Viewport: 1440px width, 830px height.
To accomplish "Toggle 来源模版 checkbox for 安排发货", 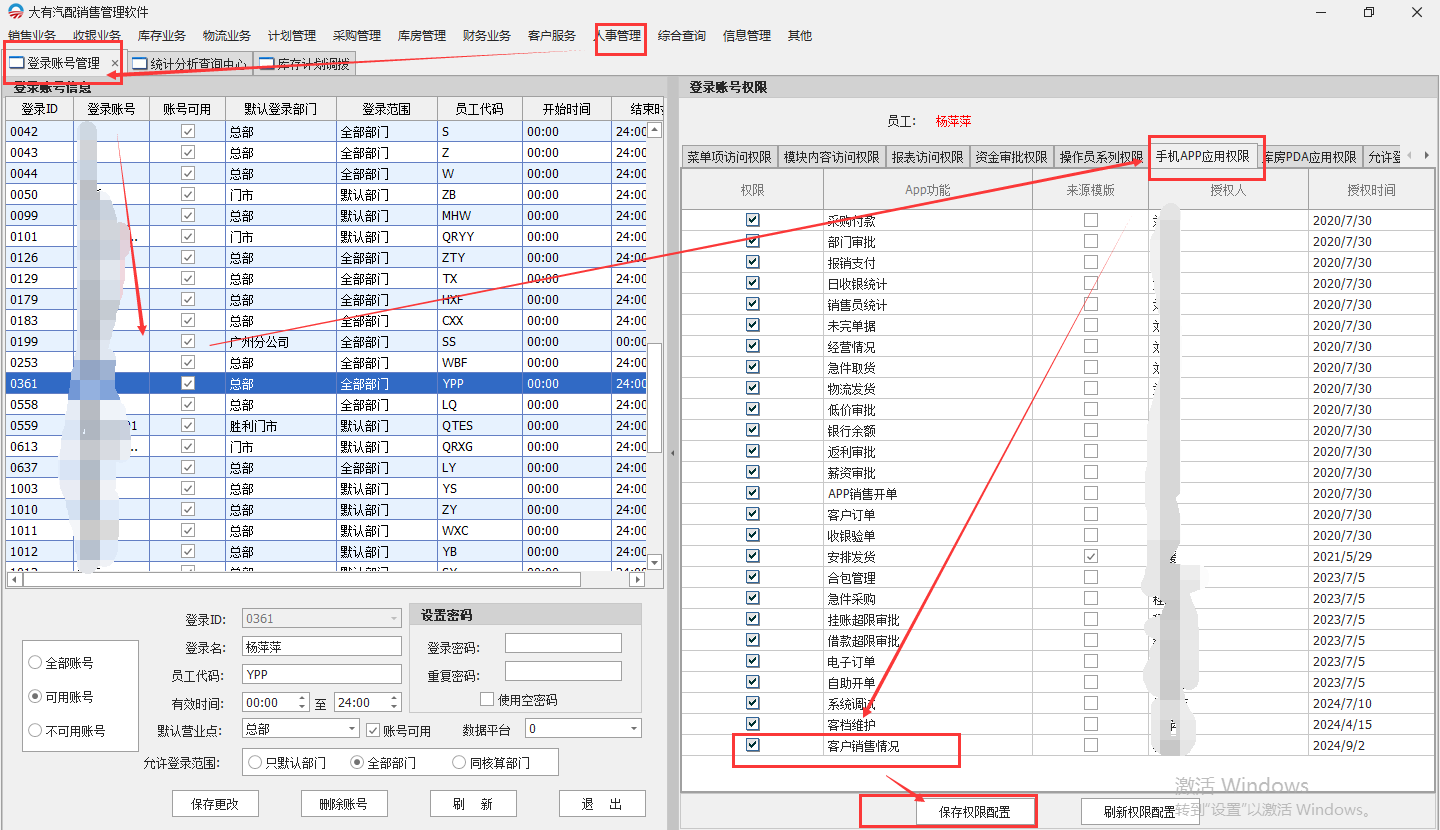I will click(x=1091, y=556).
